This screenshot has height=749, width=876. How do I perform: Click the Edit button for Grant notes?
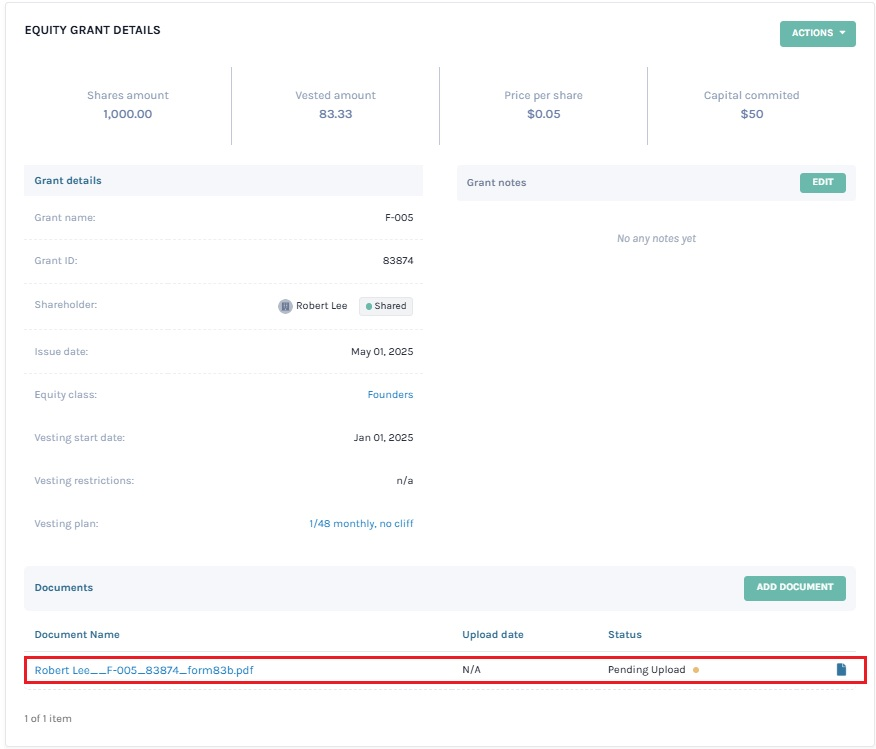tap(822, 183)
